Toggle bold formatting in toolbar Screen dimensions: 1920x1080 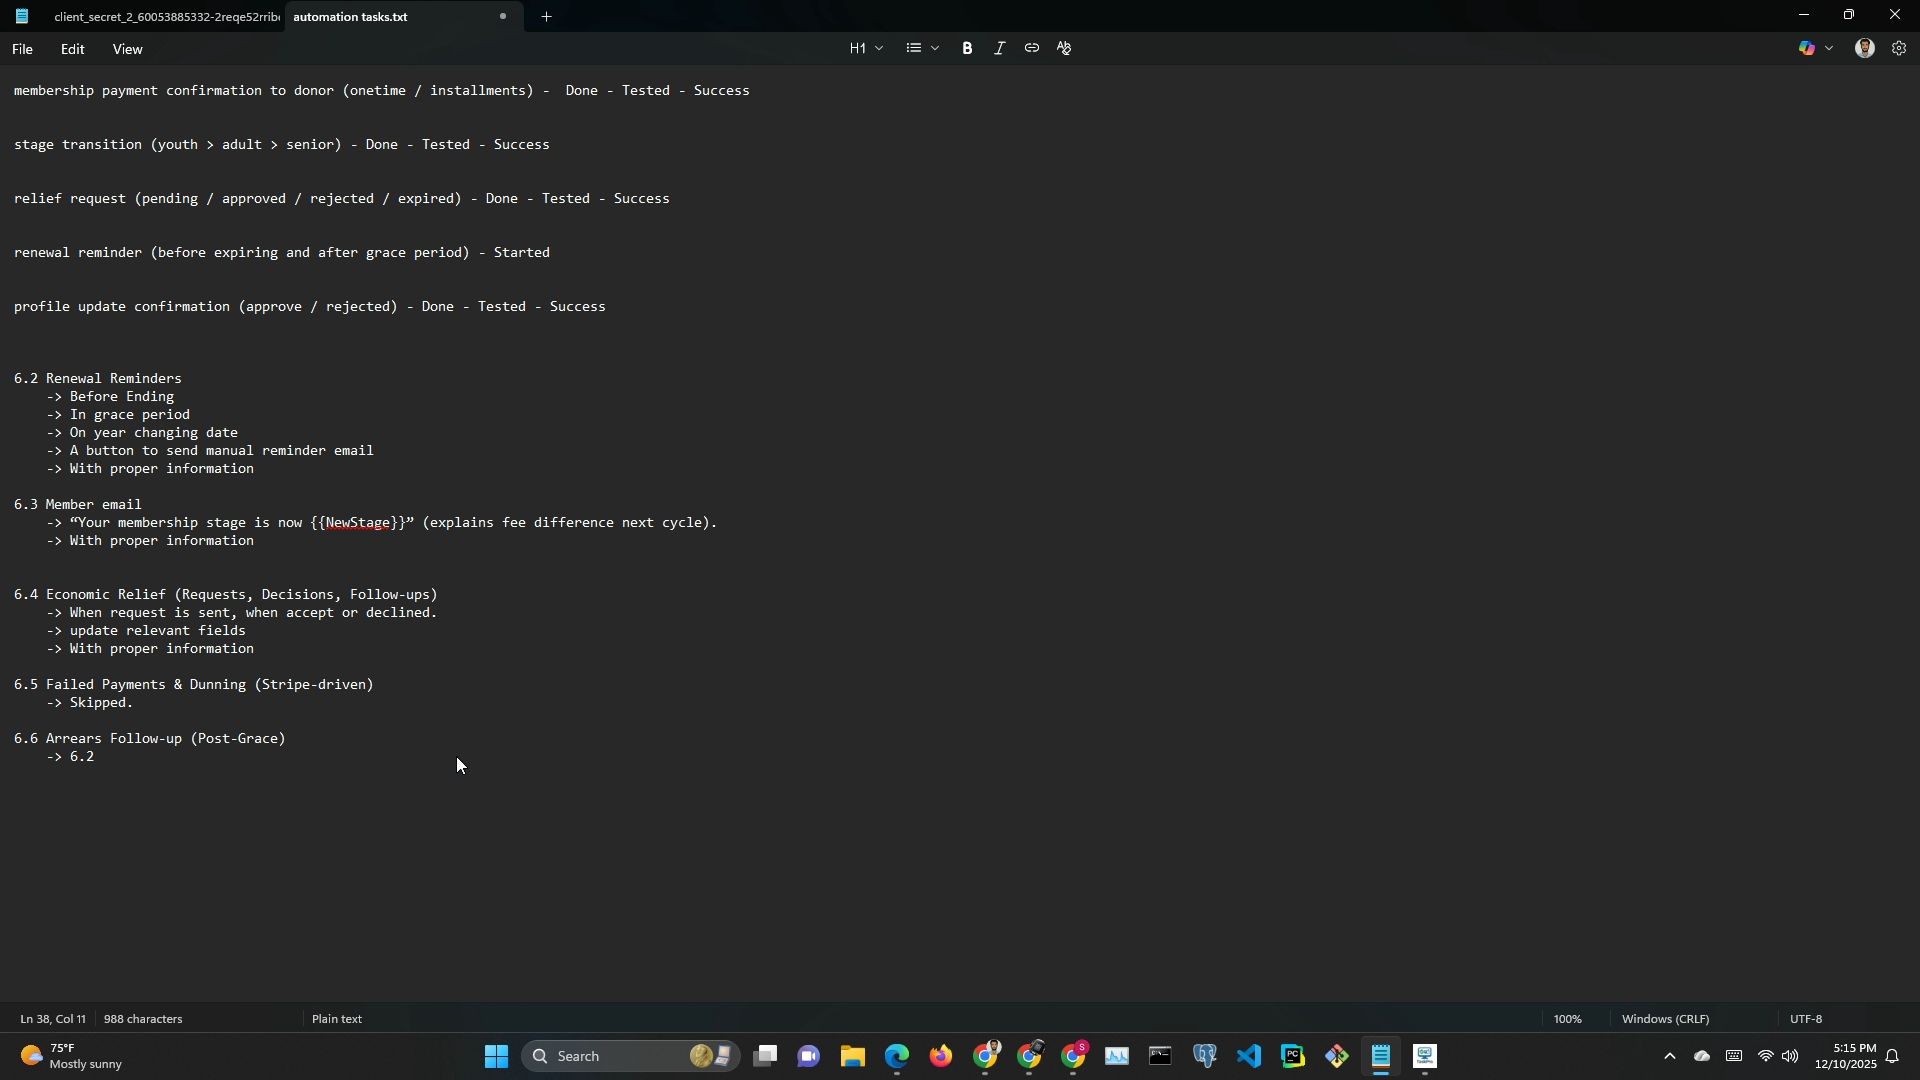pos(967,48)
